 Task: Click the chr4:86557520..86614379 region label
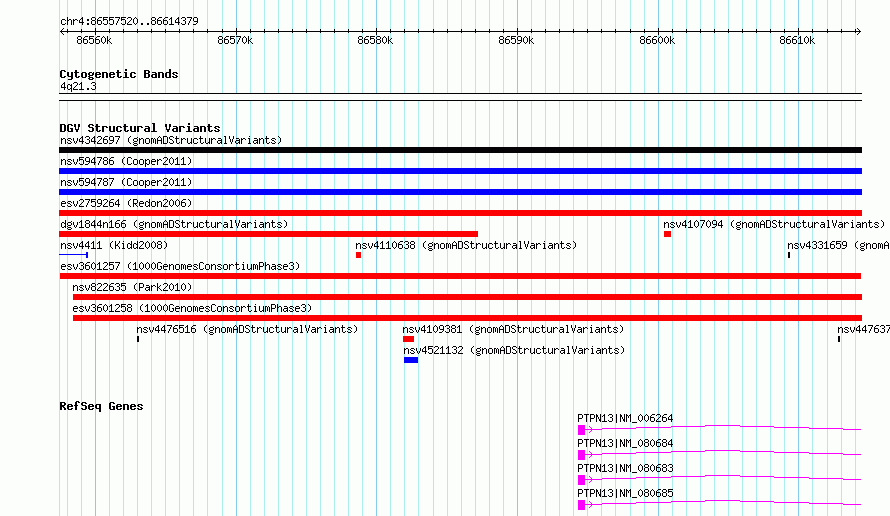(x=129, y=21)
